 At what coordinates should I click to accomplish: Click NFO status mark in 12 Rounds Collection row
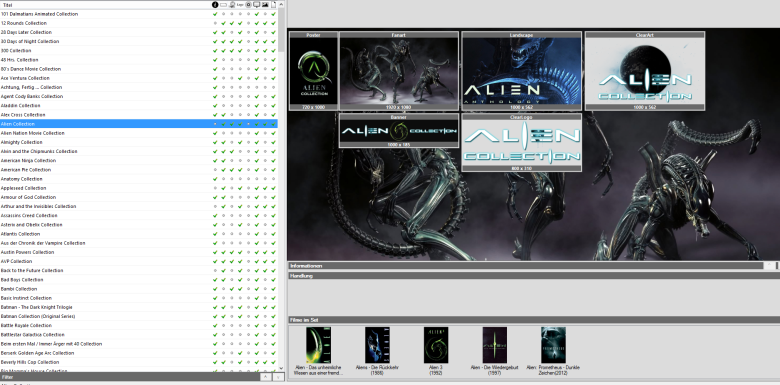tap(215, 23)
